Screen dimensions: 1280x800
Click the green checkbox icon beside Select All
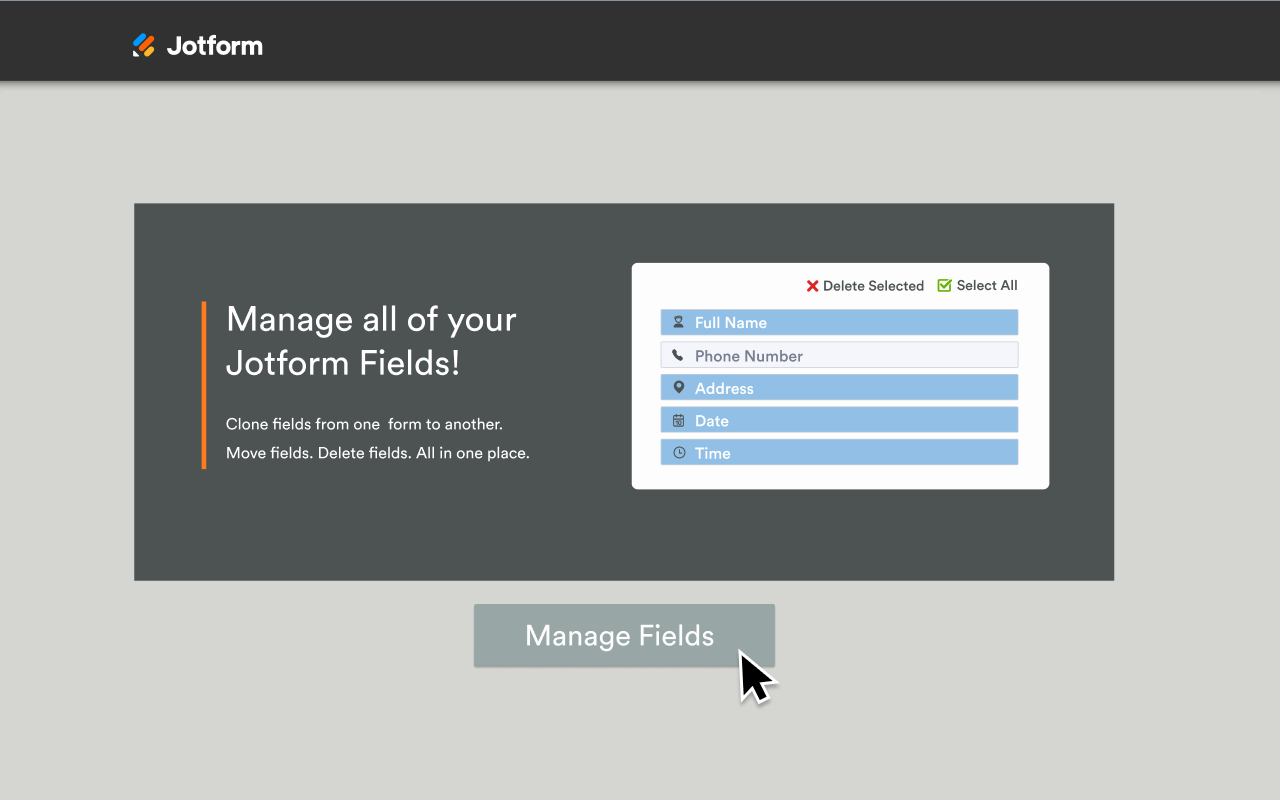click(943, 285)
